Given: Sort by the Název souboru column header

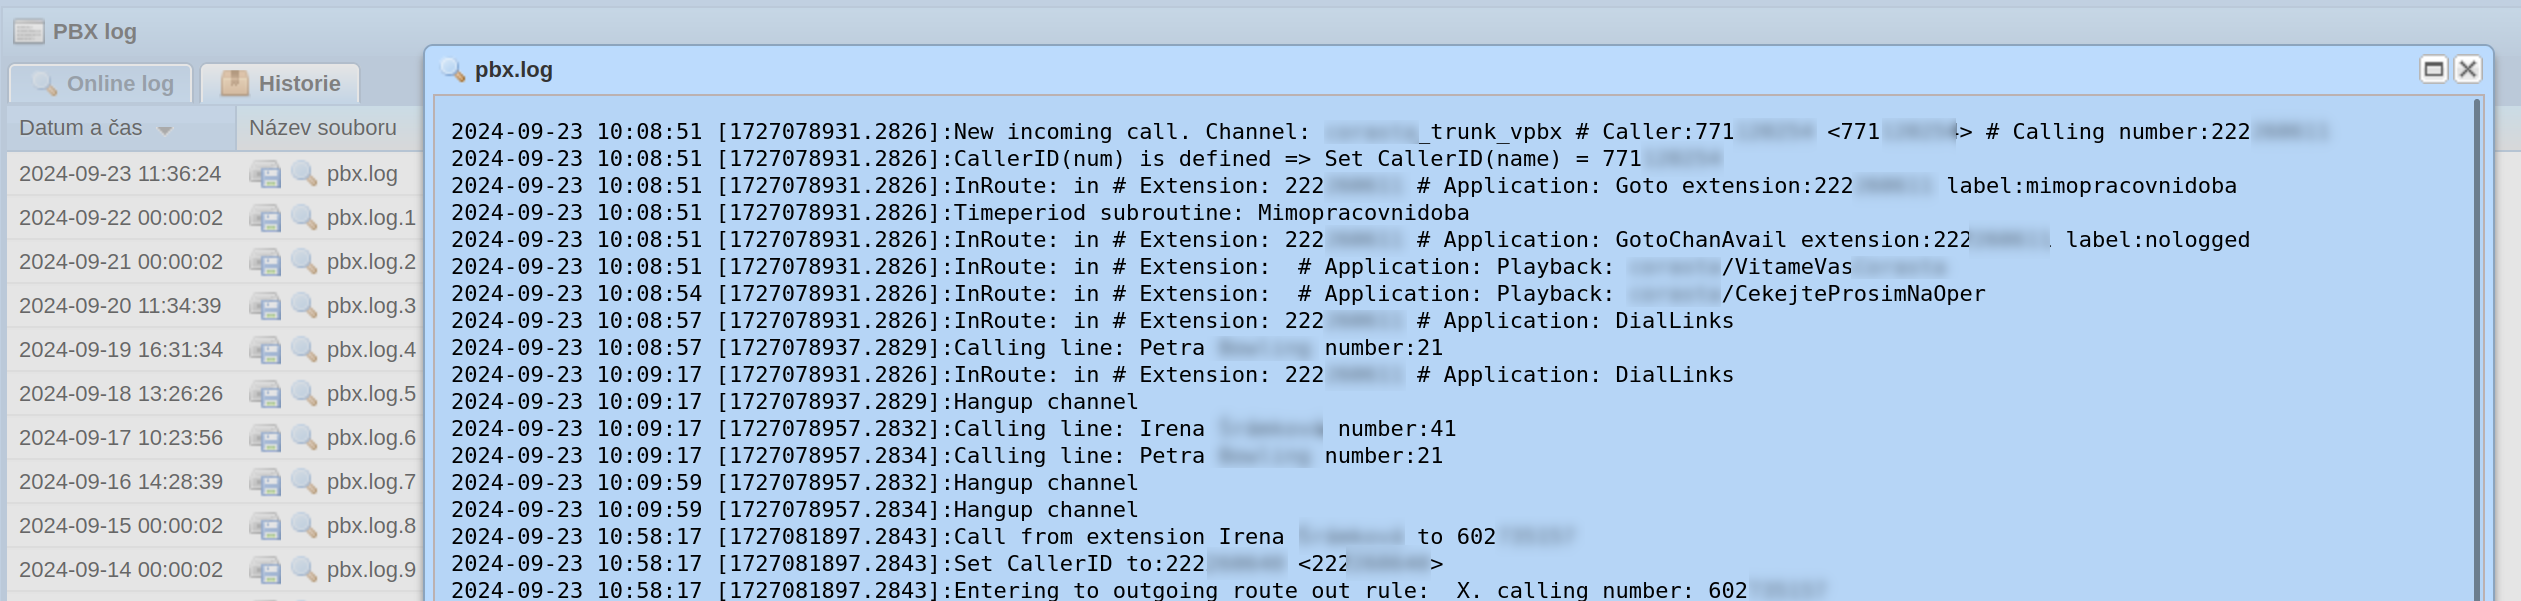Looking at the screenshot, I should [323, 128].
